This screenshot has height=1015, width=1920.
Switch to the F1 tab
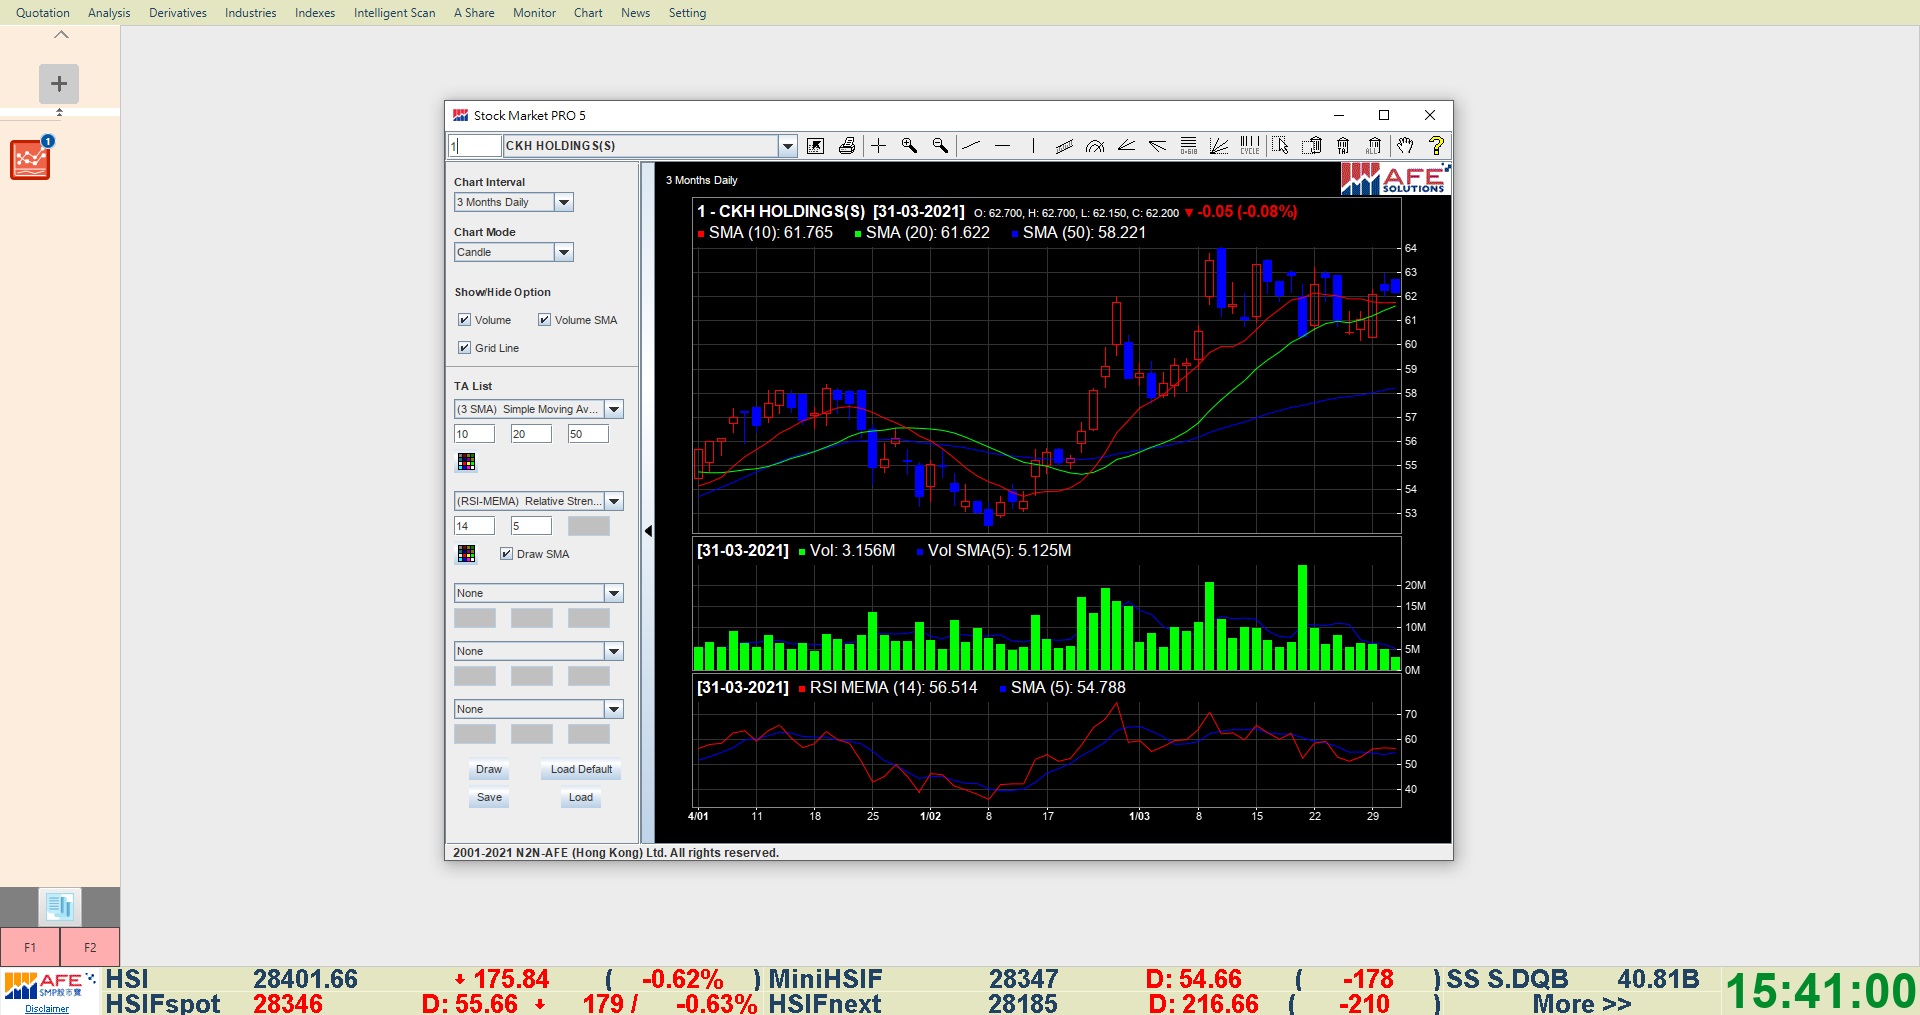coord(30,947)
